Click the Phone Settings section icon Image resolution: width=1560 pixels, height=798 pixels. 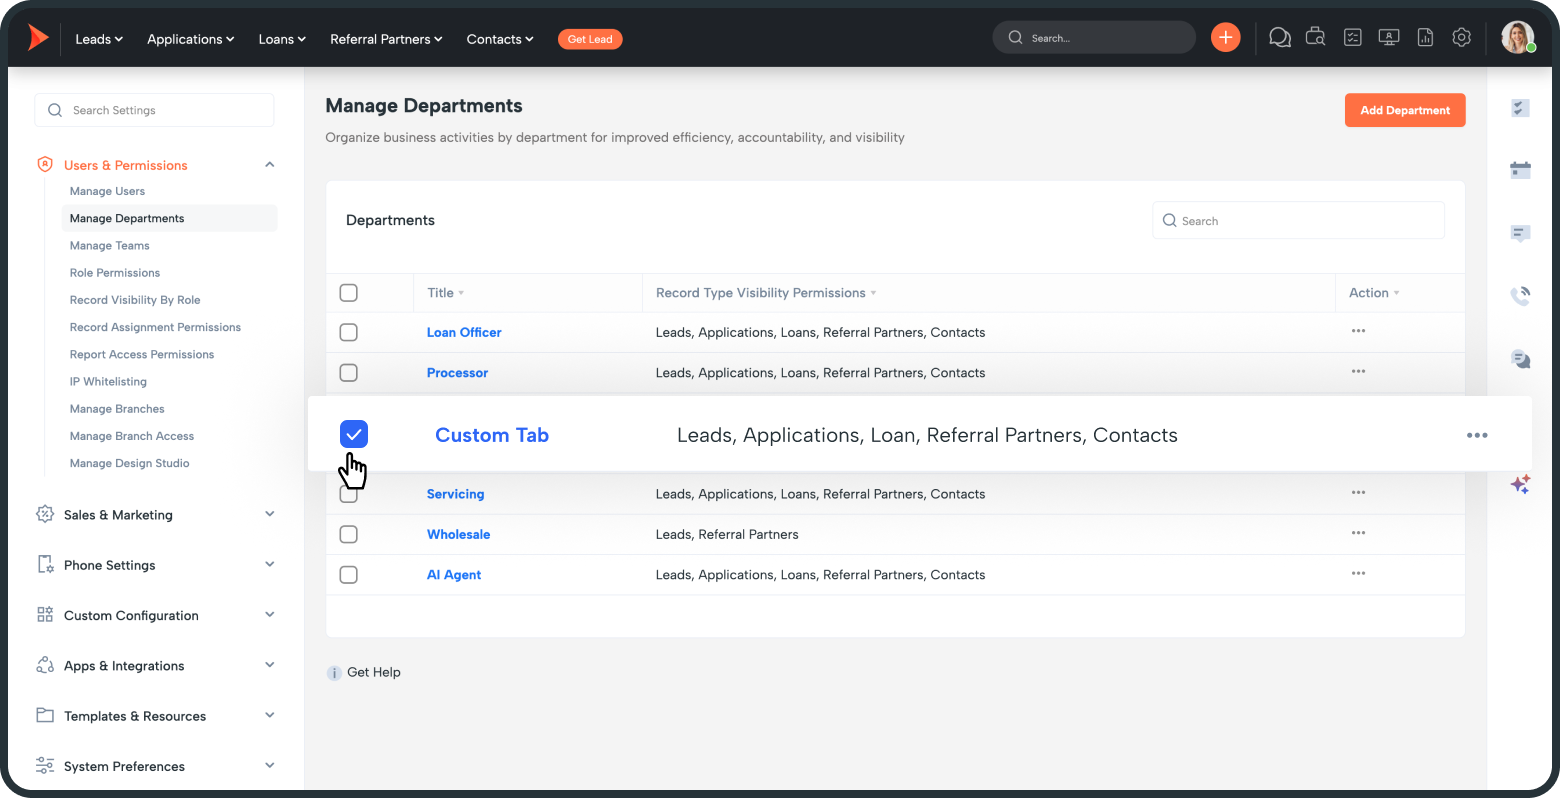(45, 564)
